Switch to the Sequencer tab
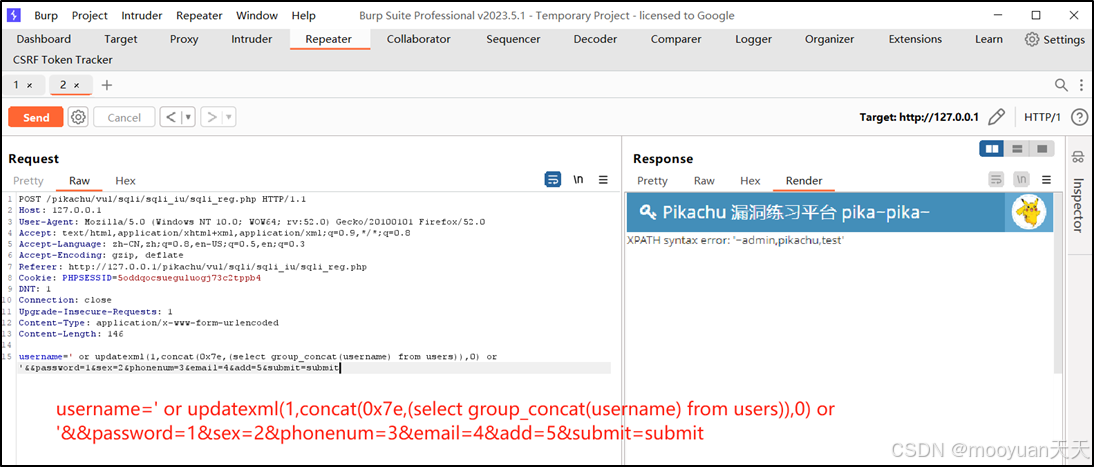The width and height of the screenshot is (1094, 467). [514, 39]
